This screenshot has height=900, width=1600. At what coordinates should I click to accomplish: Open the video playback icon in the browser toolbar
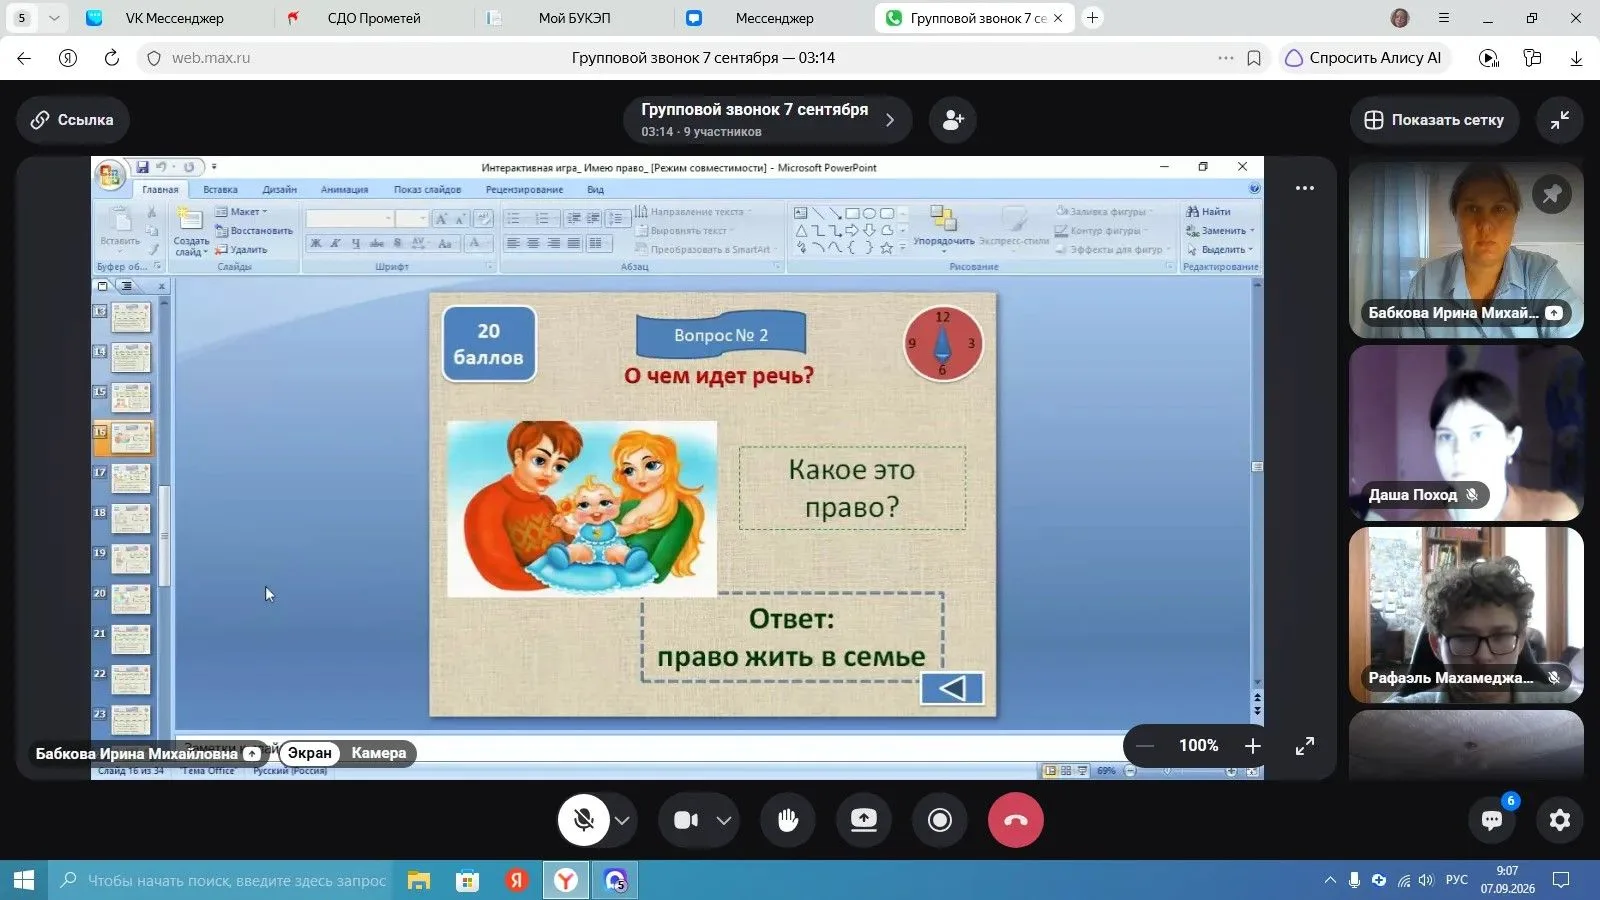point(1489,58)
